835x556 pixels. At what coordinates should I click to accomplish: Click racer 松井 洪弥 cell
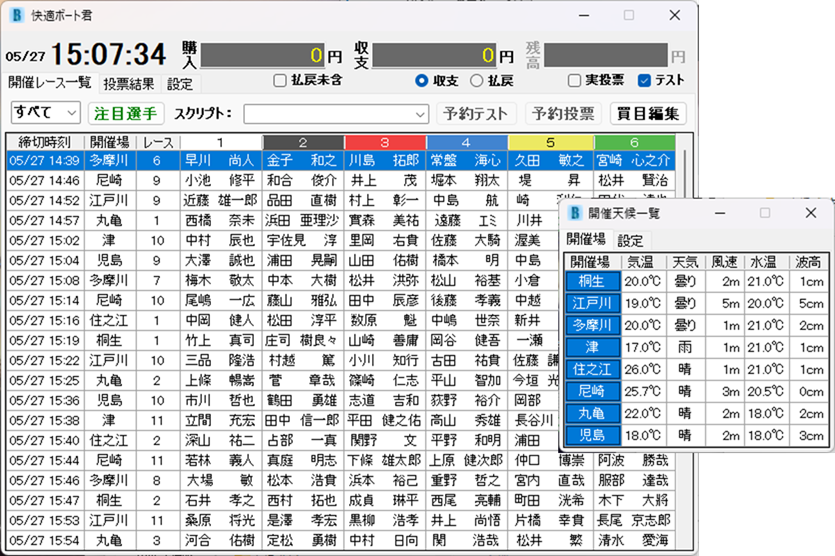(385, 281)
